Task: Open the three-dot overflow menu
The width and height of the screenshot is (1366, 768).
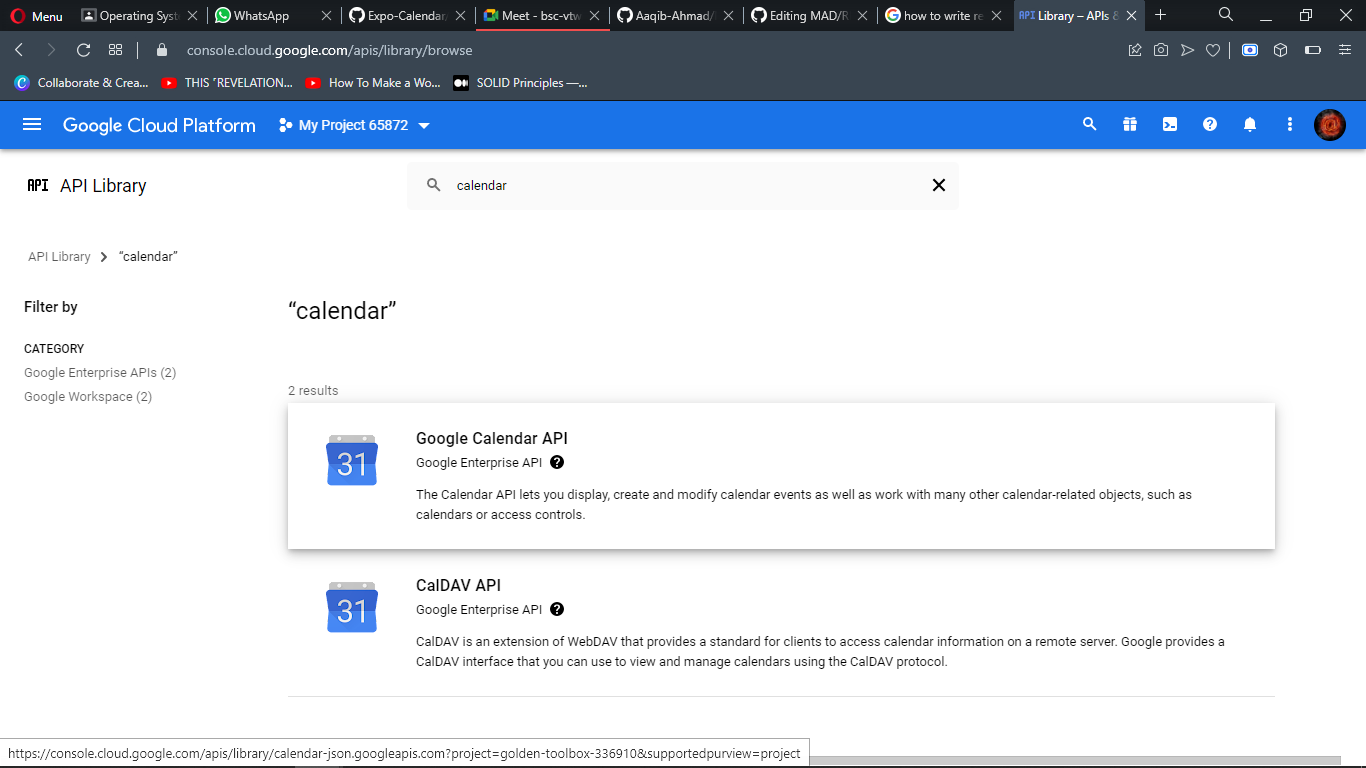Action: [x=1289, y=124]
